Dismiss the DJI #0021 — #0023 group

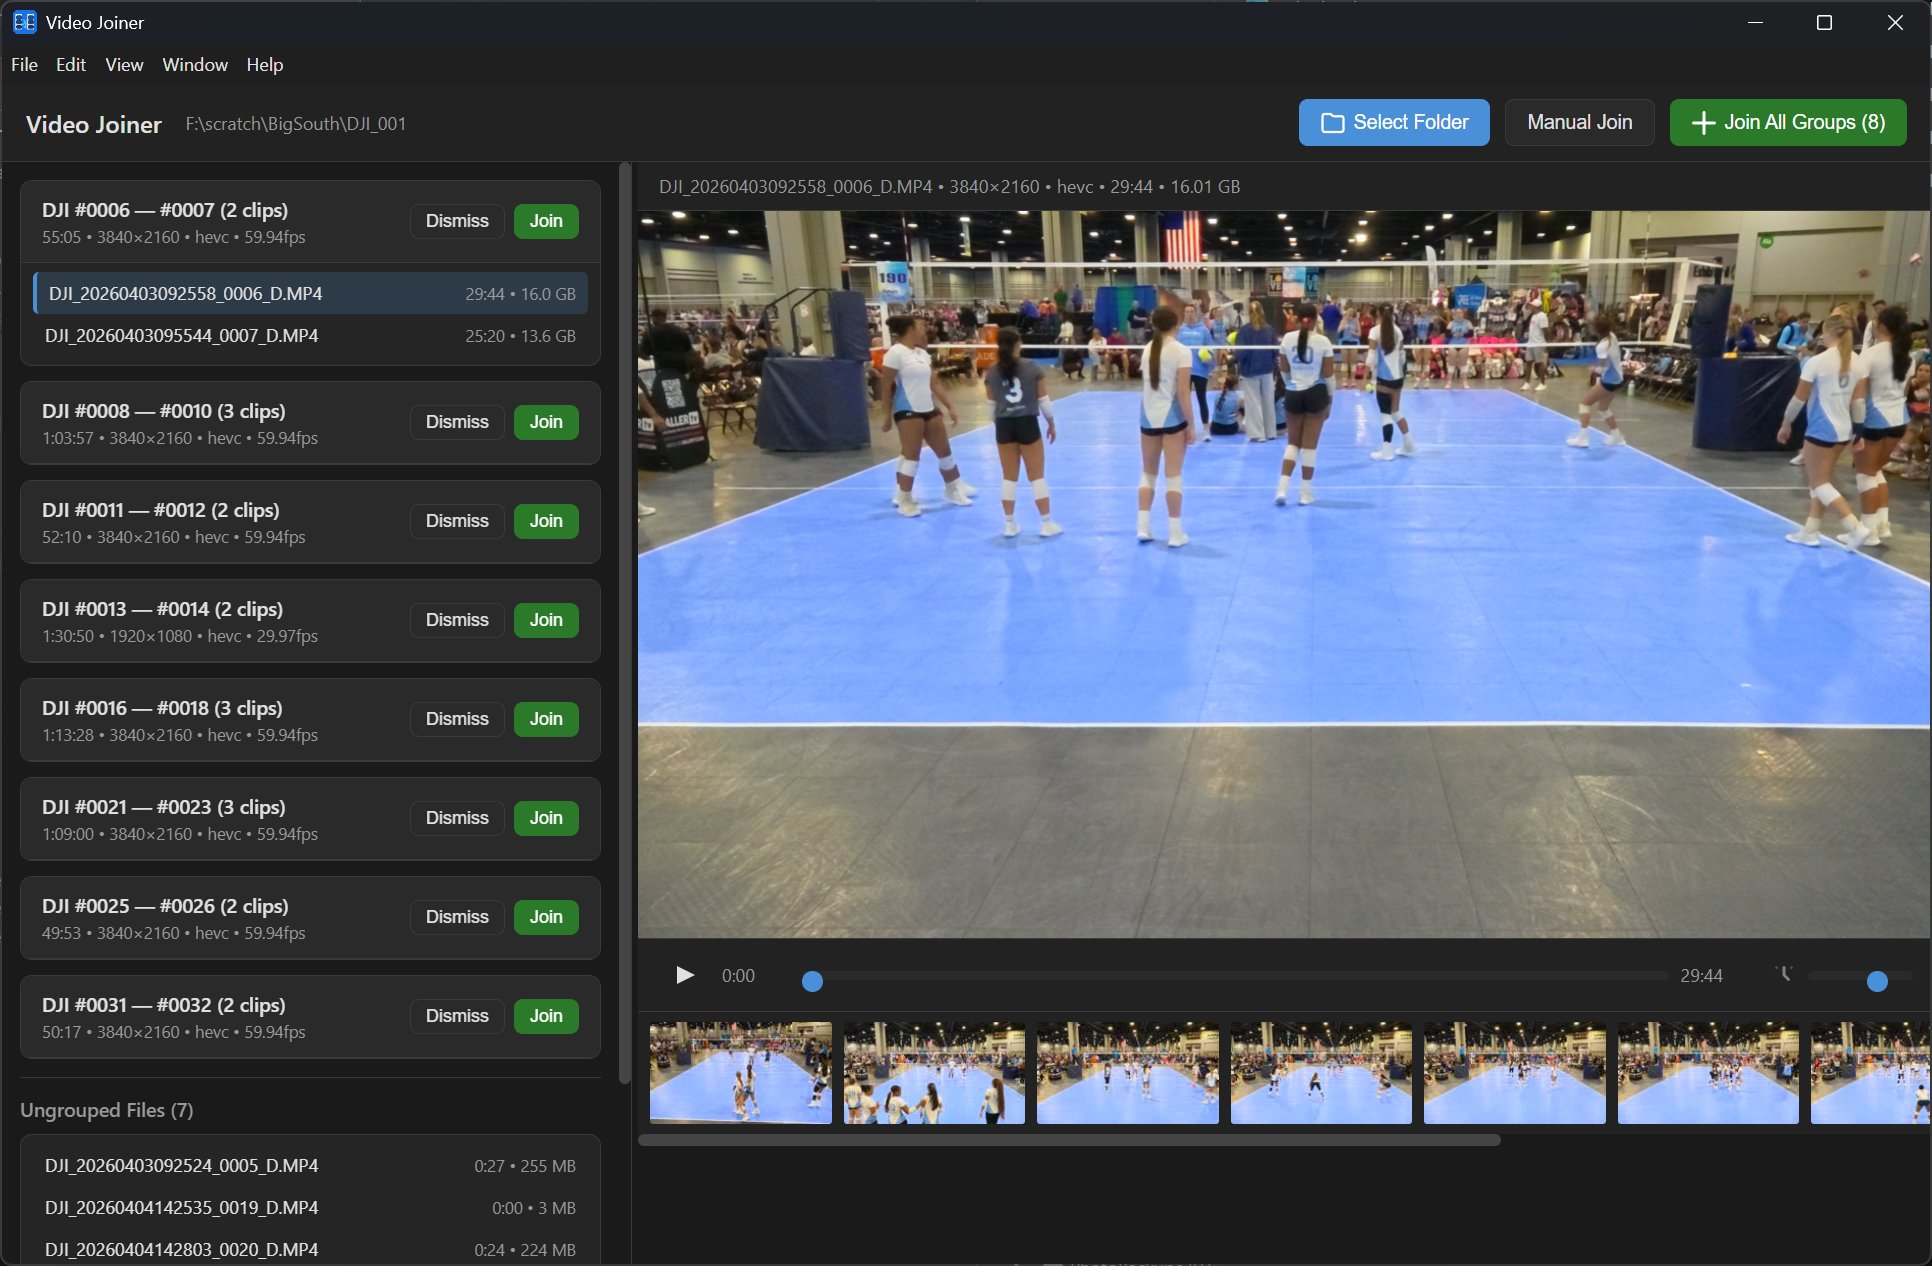coord(456,817)
